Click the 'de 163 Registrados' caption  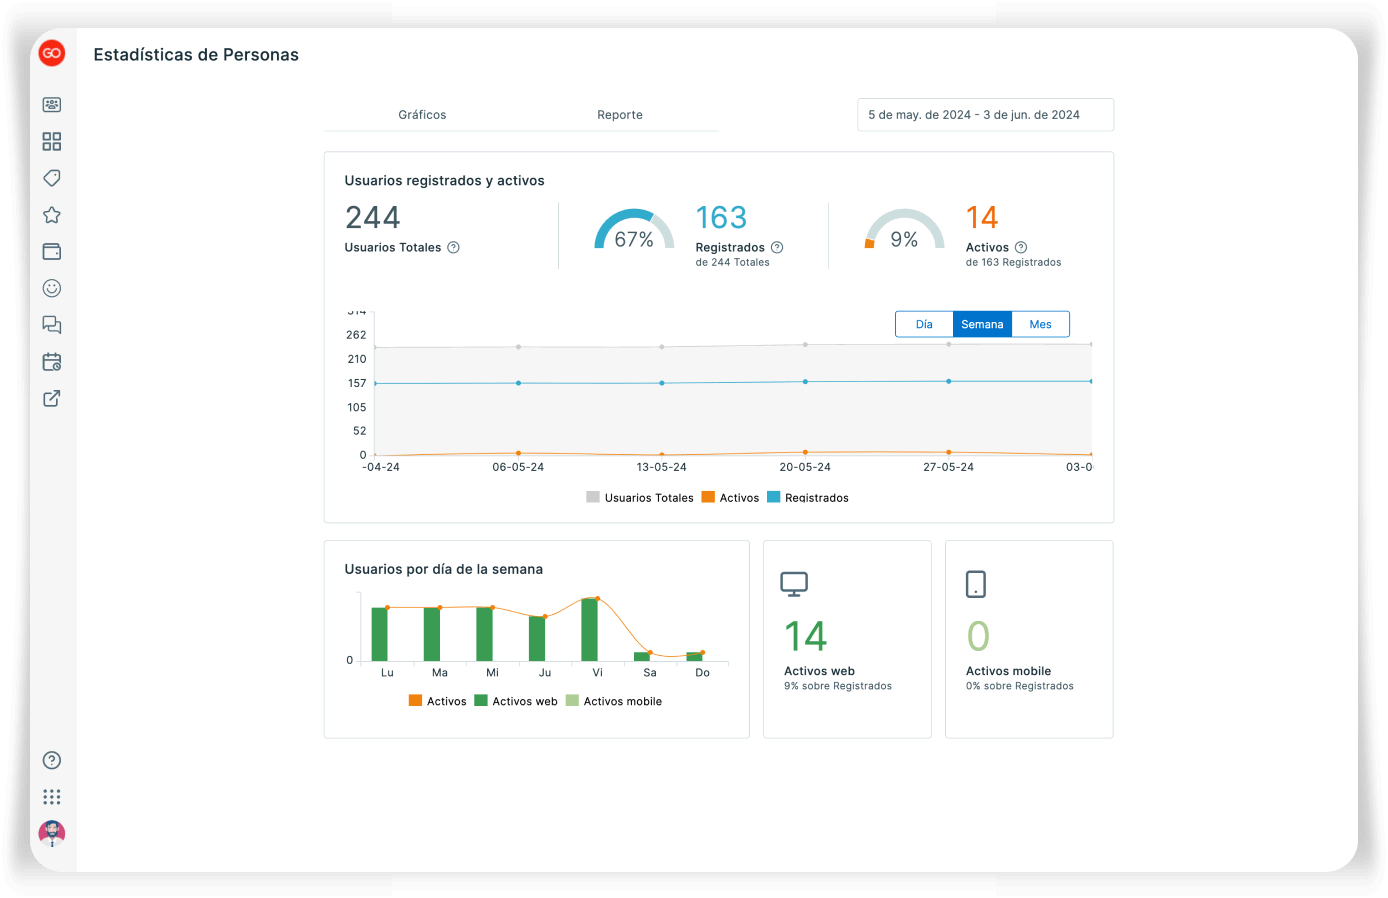point(1014,263)
